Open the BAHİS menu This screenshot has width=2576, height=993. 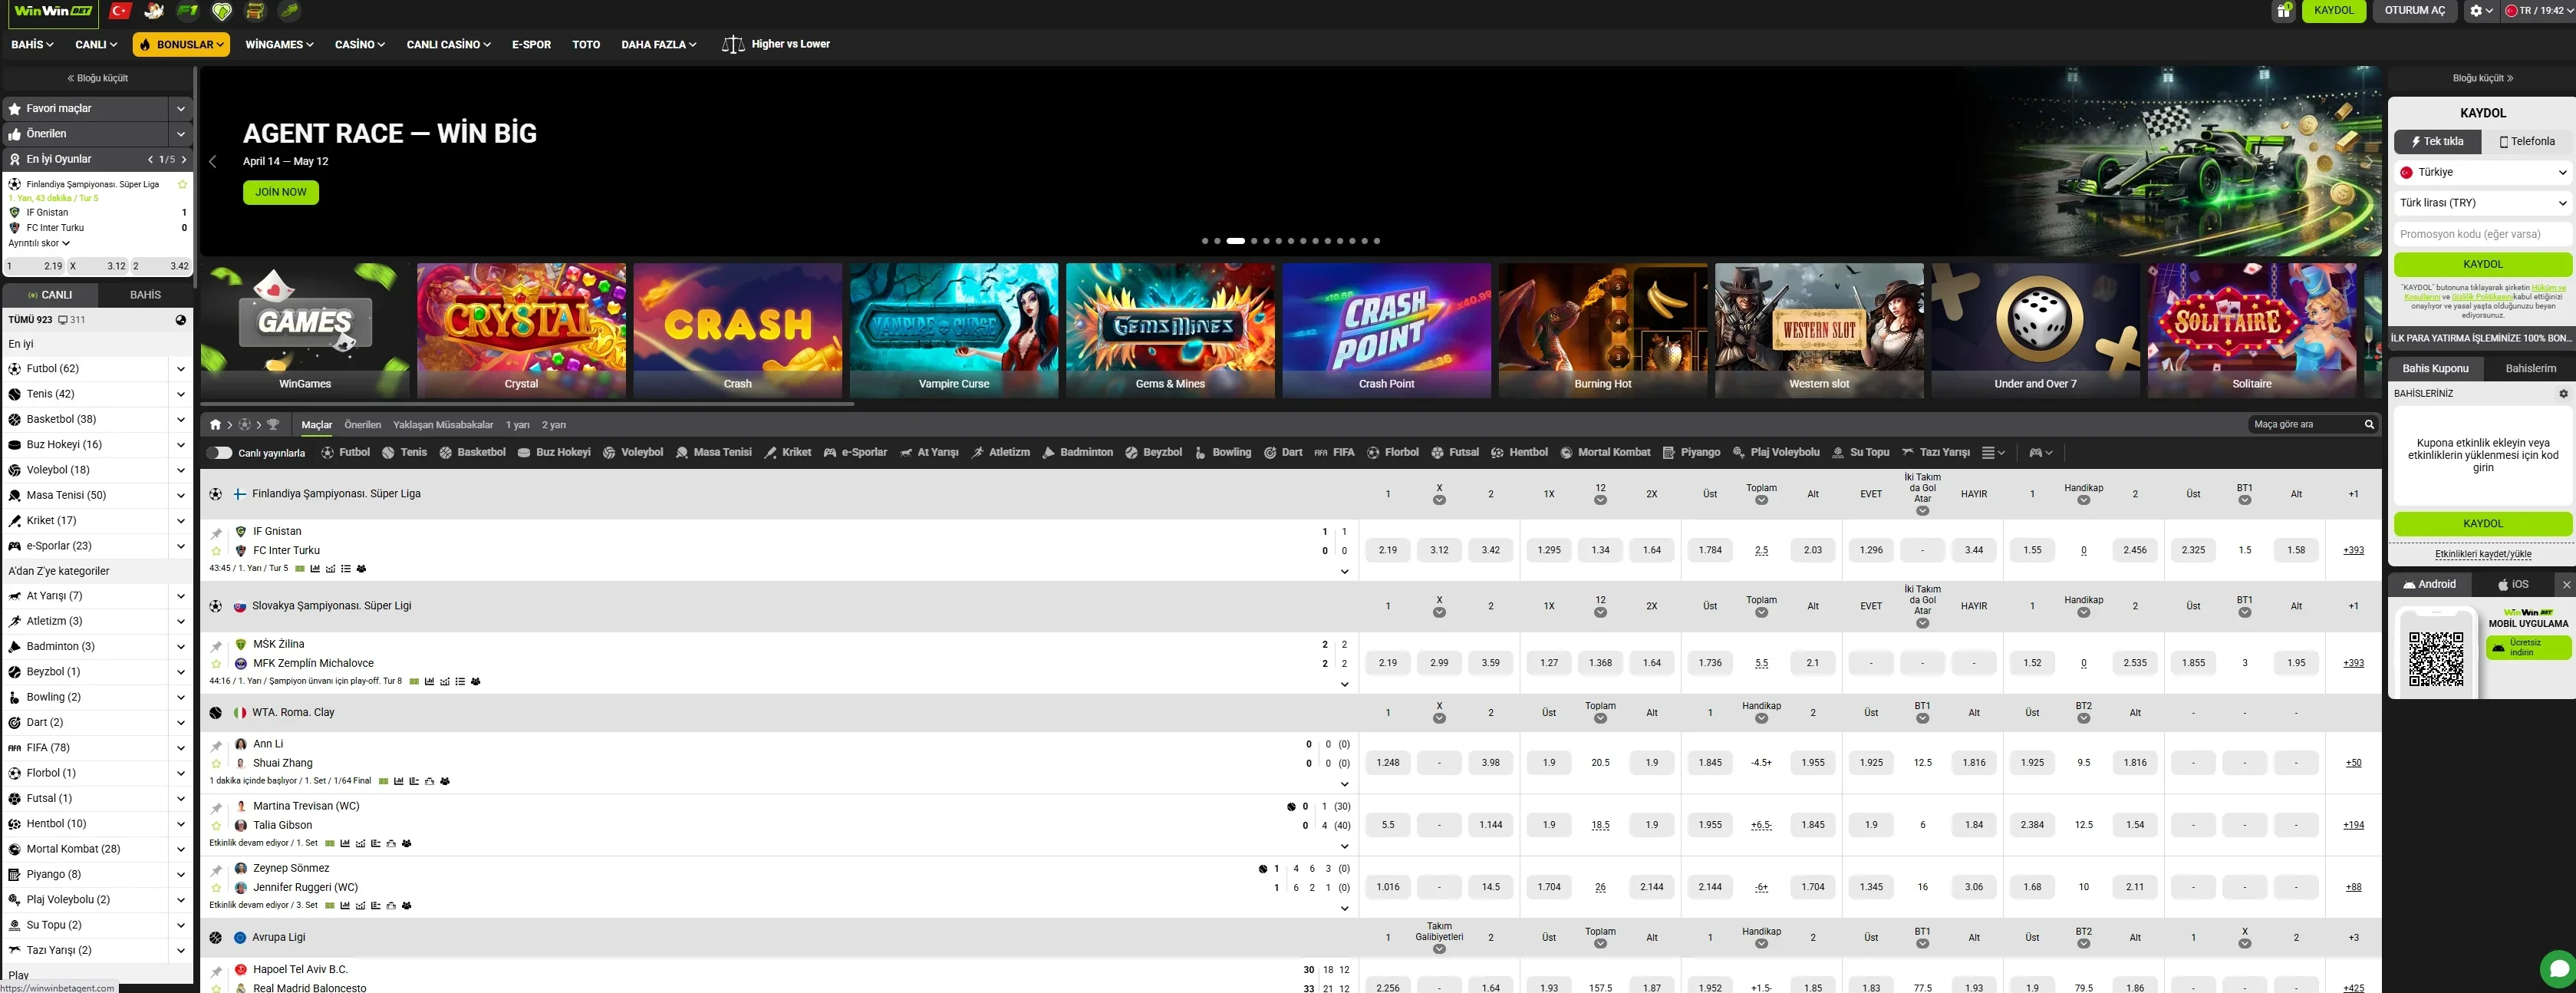pyautogui.click(x=32, y=45)
